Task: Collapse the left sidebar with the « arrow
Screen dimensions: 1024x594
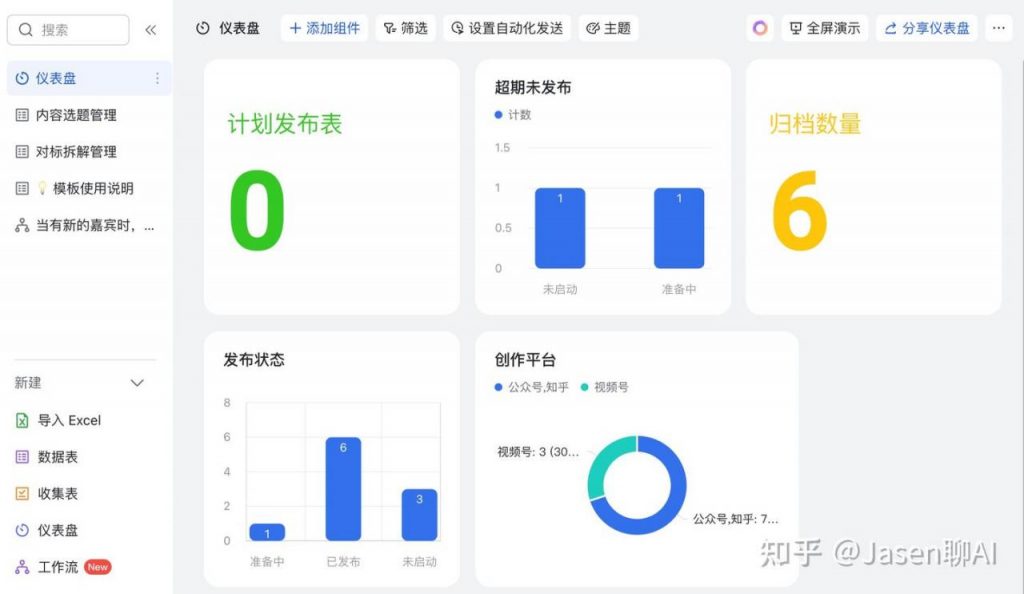Action: (x=151, y=29)
